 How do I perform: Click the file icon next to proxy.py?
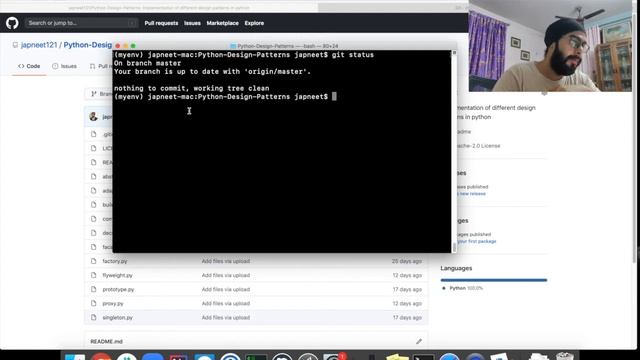(x=94, y=304)
